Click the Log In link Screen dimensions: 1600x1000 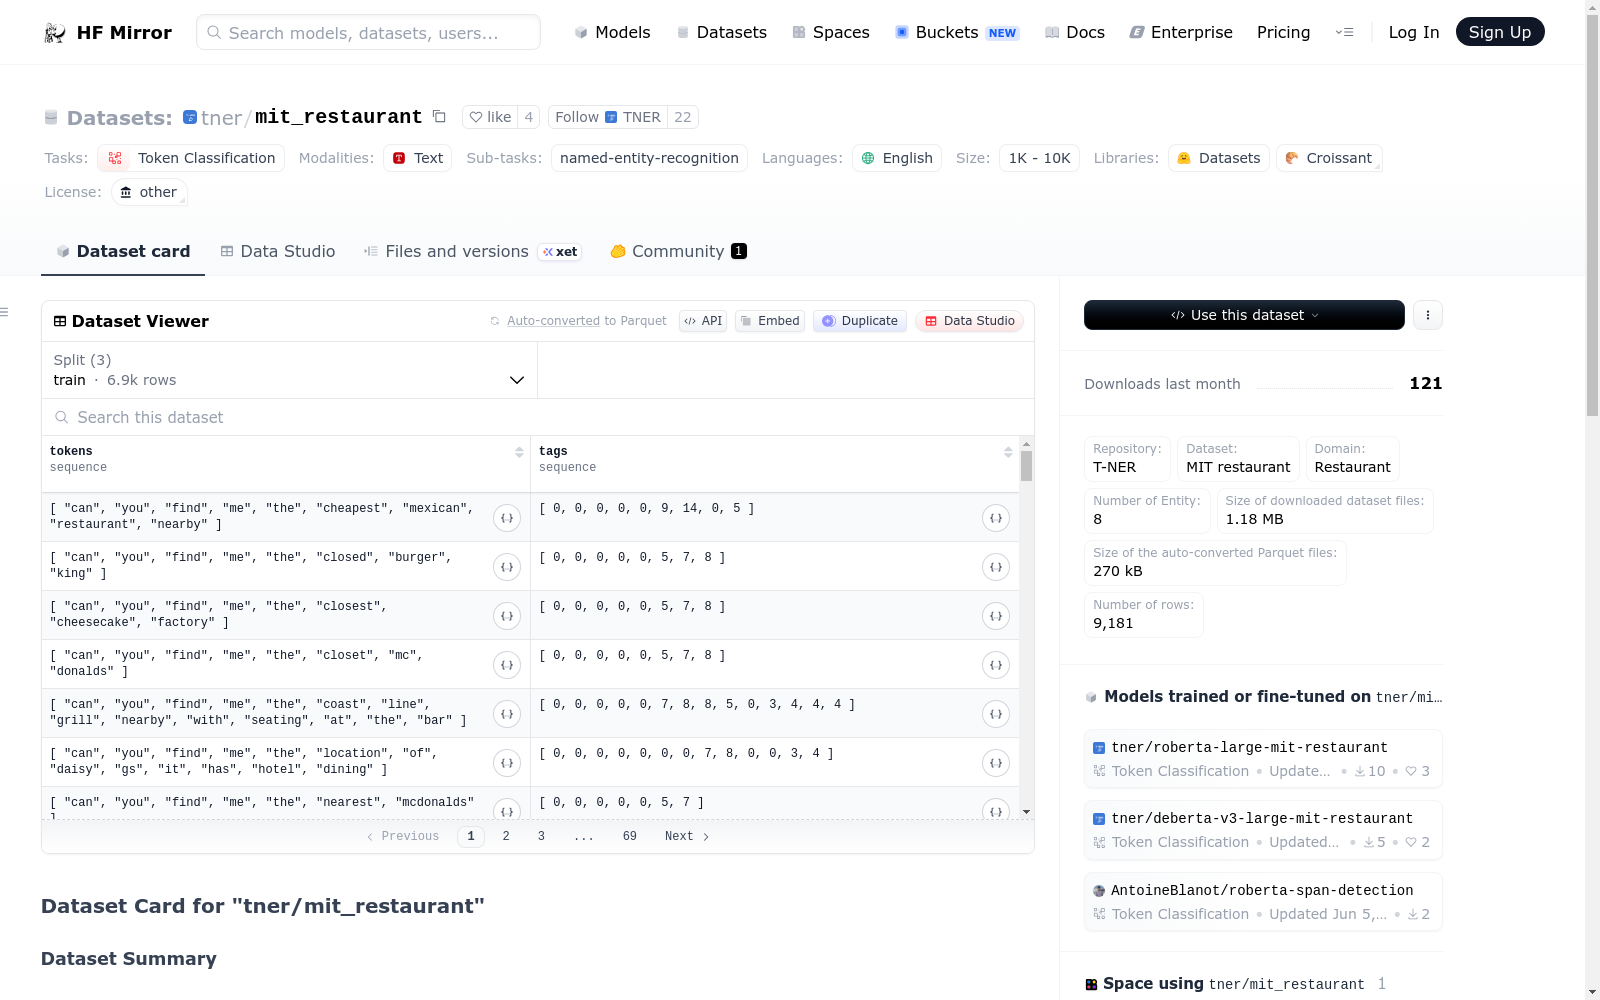point(1414,32)
